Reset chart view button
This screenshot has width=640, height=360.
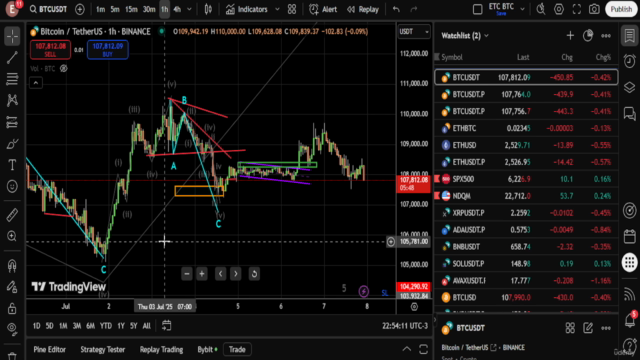click(x=254, y=274)
